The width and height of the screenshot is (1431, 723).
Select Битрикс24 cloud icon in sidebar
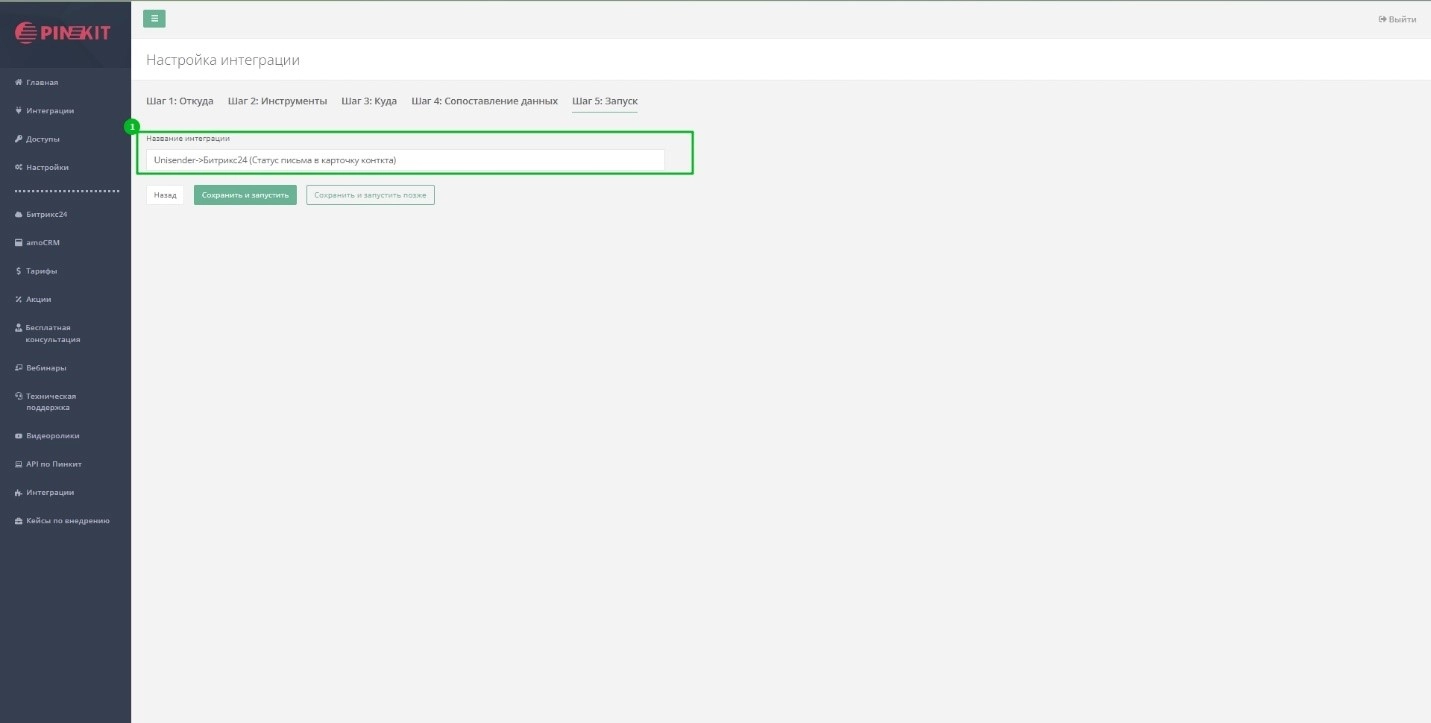point(18,214)
